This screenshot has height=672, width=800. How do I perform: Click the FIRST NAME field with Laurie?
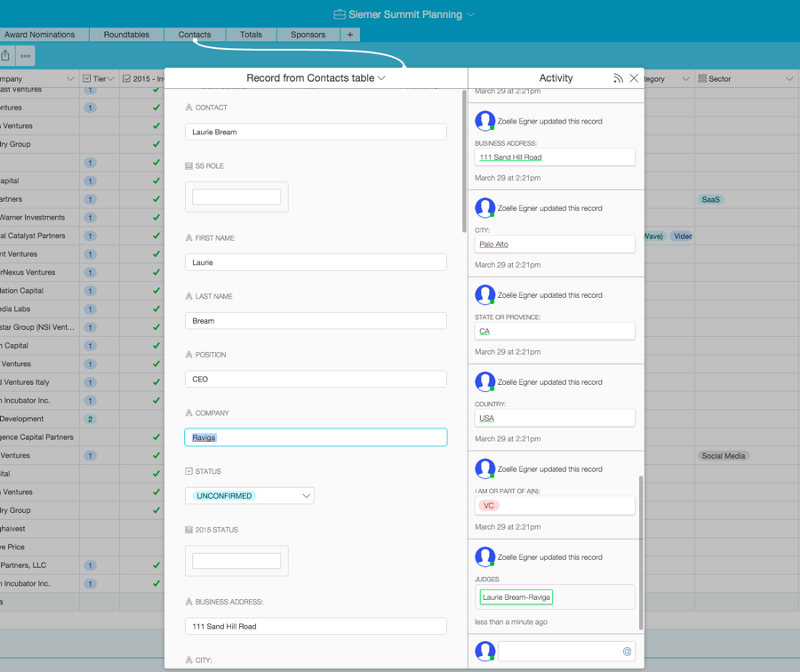(x=316, y=262)
